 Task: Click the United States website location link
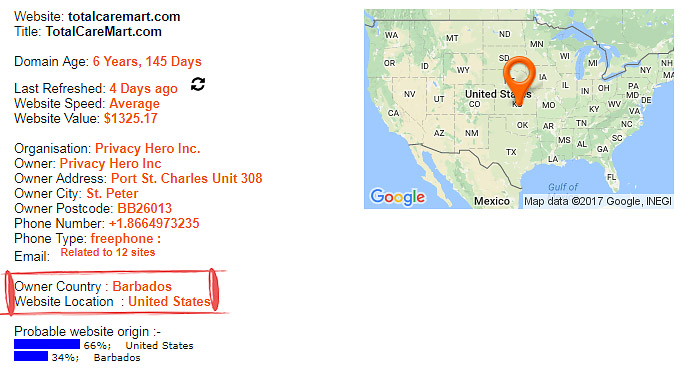169,301
